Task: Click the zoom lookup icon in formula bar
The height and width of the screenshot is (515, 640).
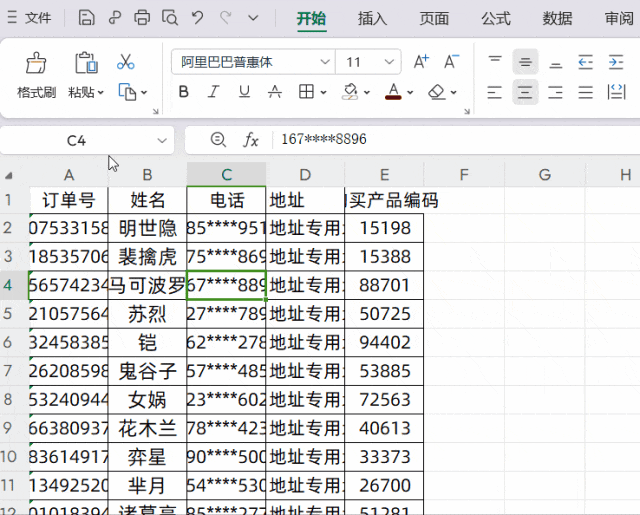Action: click(218, 140)
